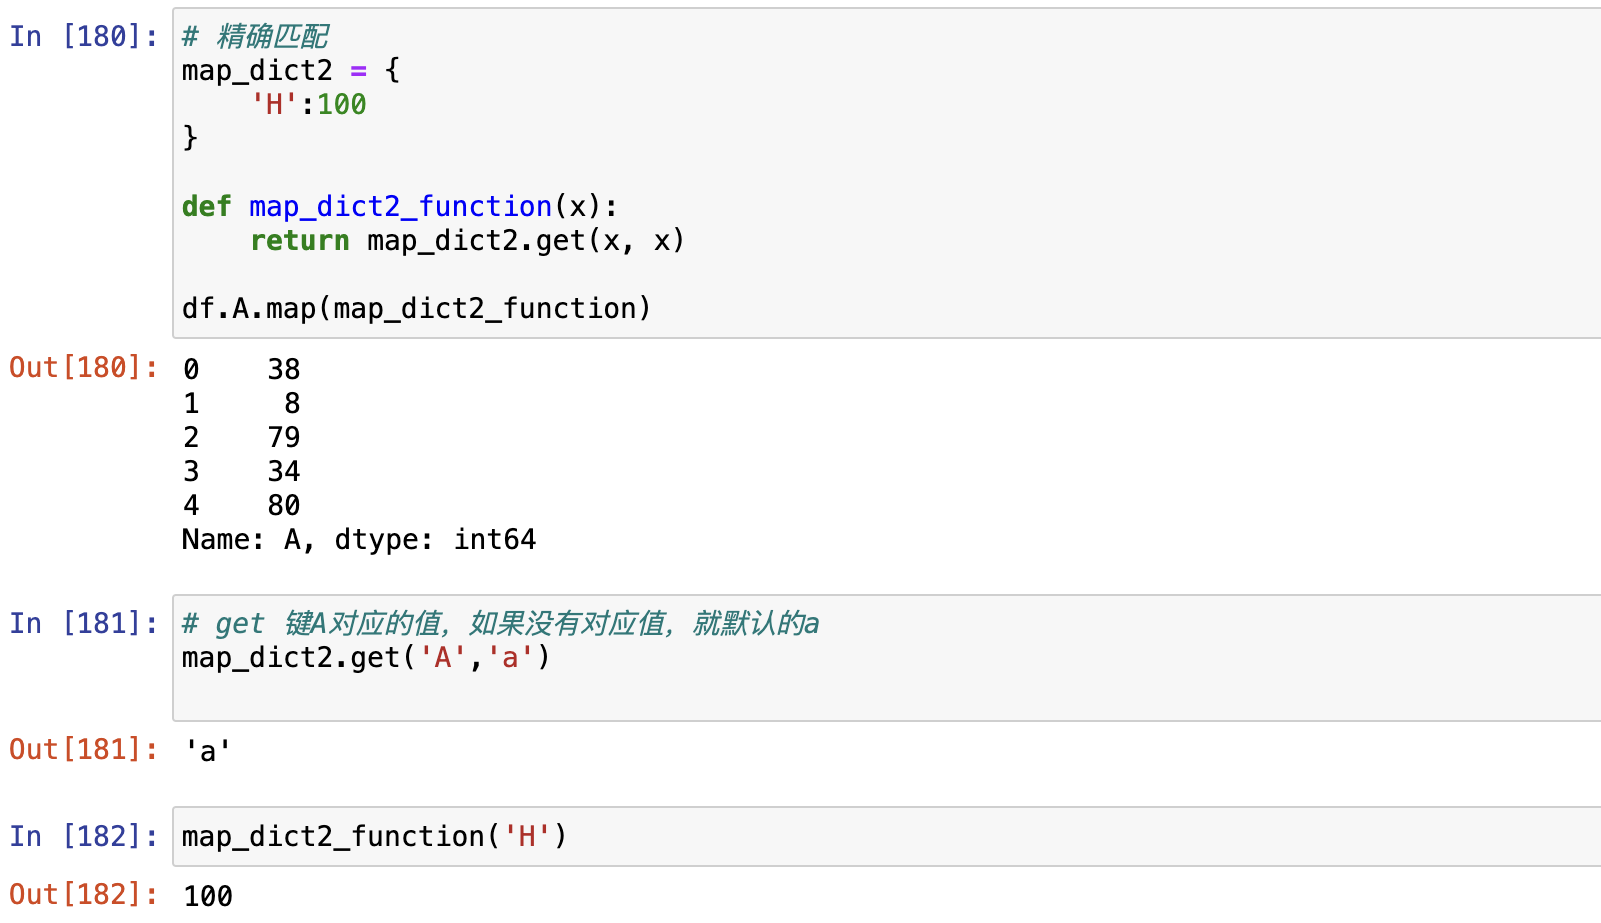Click output row 4 with value 80
Image resolution: width=1601 pixels, height=923 pixels.
pyautogui.click(x=241, y=506)
